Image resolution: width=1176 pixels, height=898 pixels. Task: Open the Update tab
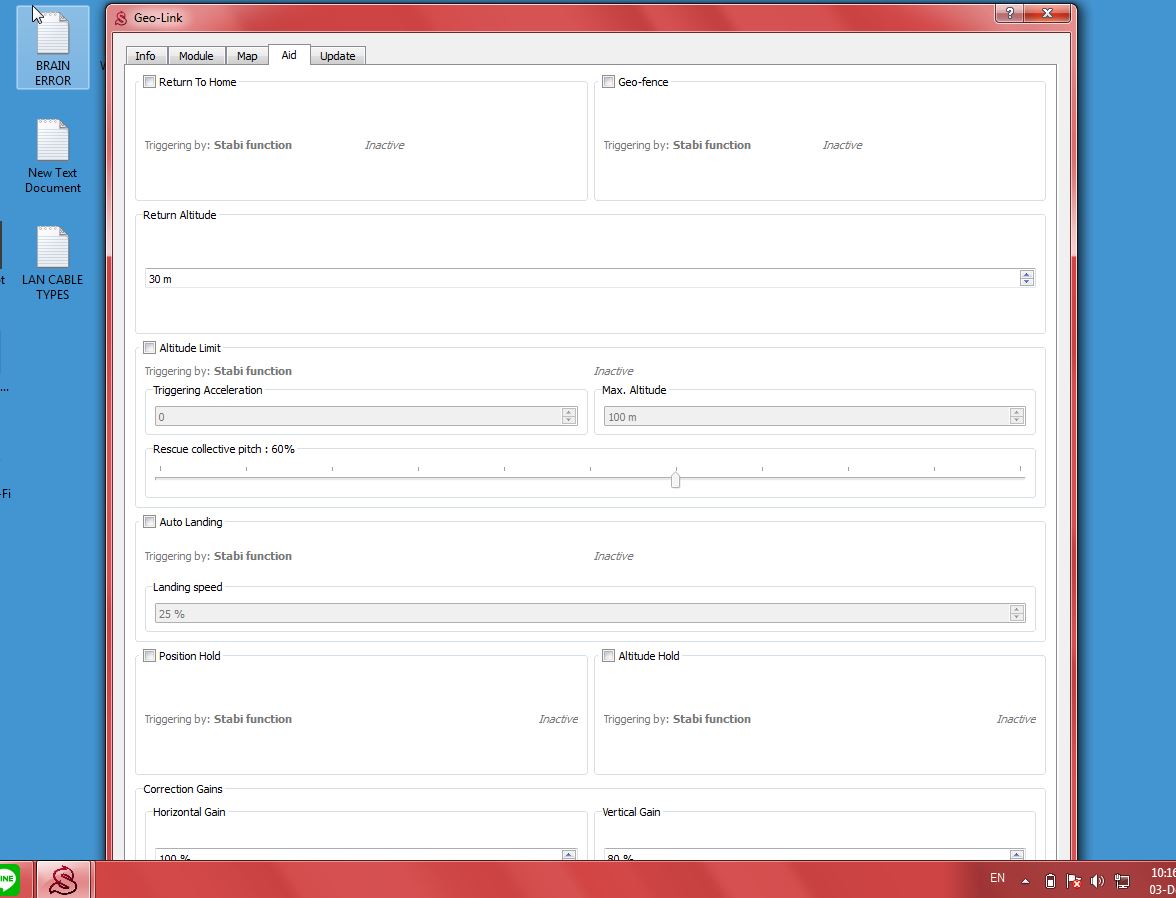(x=337, y=56)
